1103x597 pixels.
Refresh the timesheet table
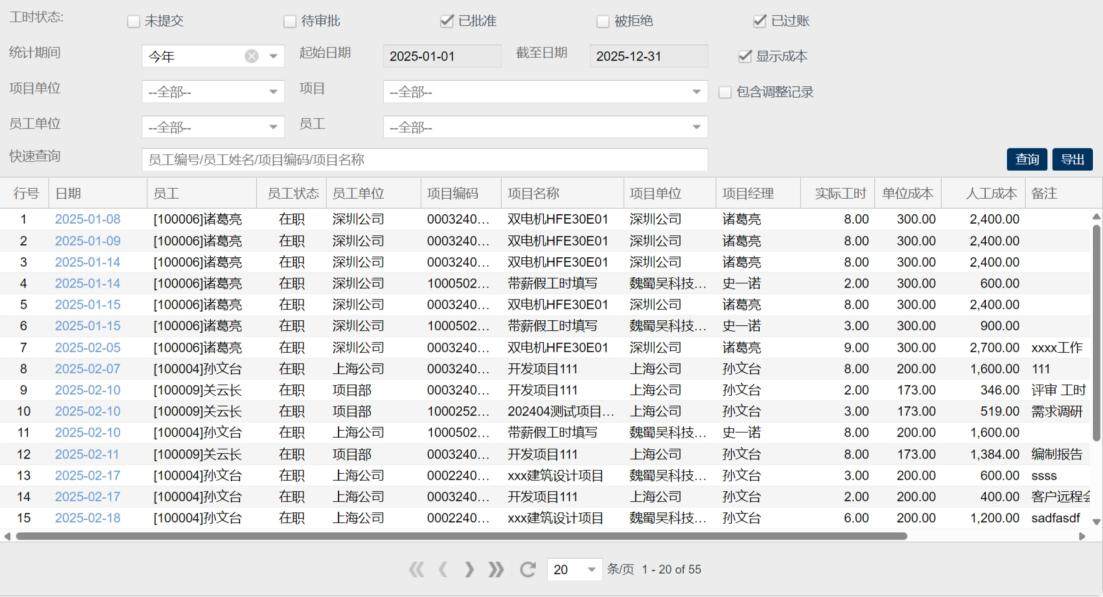[x=527, y=569]
